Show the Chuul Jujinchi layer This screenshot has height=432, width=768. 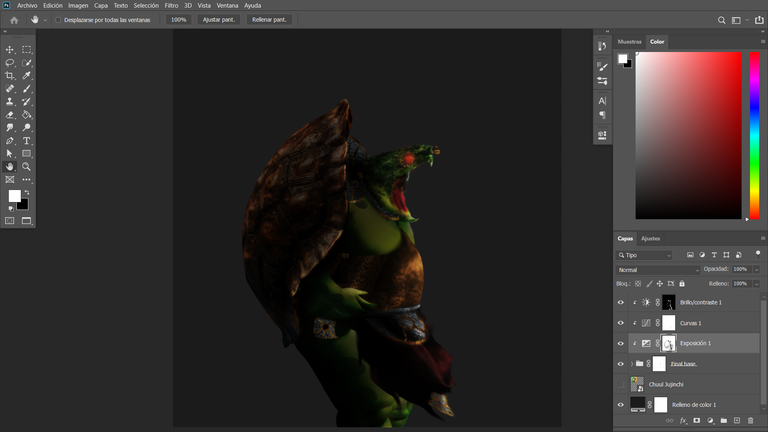(x=621, y=384)
